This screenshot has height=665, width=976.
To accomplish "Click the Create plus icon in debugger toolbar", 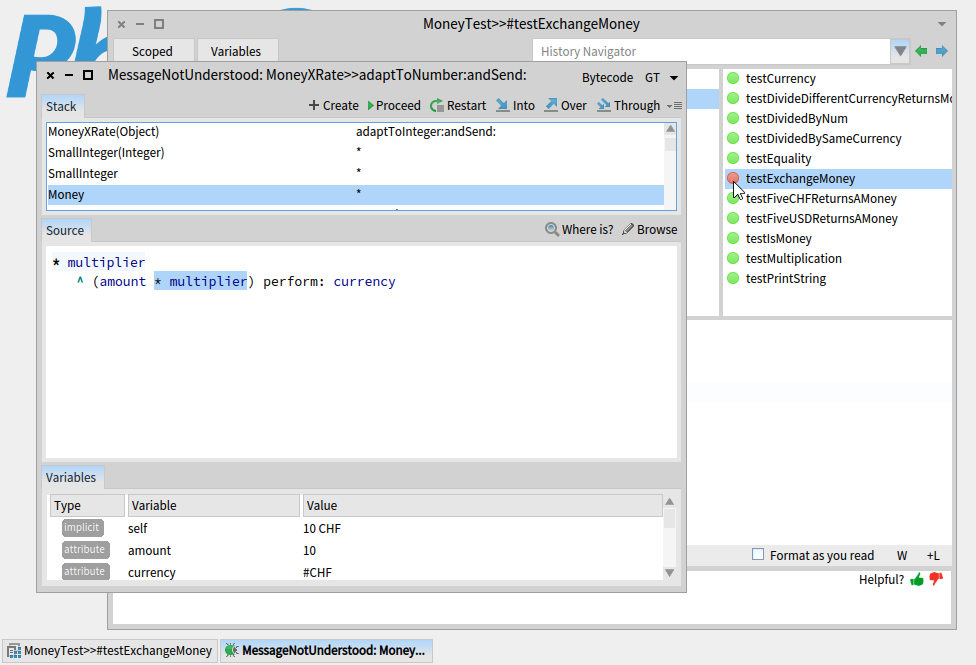I will (x=314, y=105).
